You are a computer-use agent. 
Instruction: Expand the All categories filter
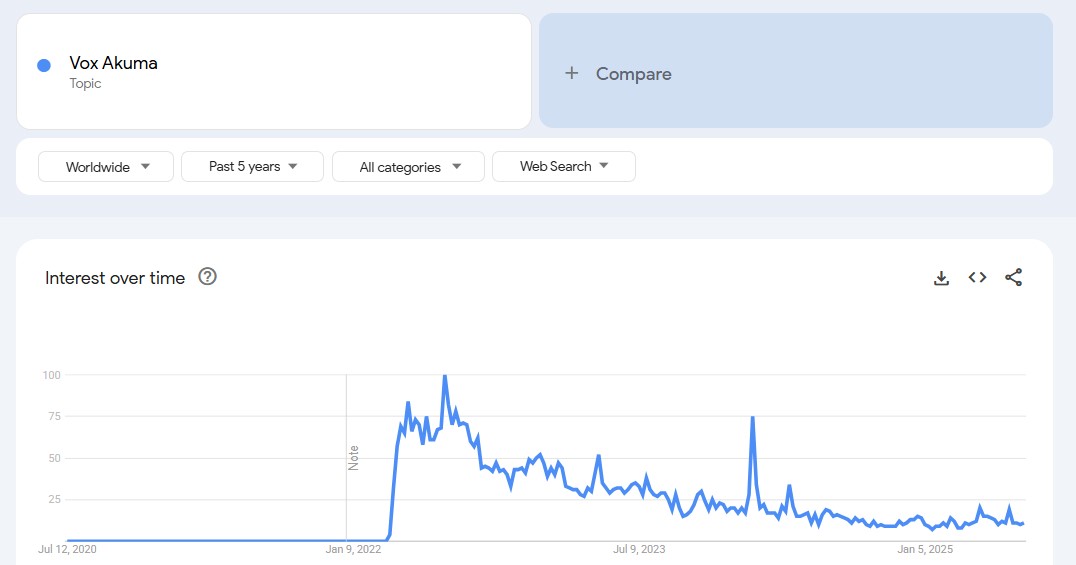[408, 167]
